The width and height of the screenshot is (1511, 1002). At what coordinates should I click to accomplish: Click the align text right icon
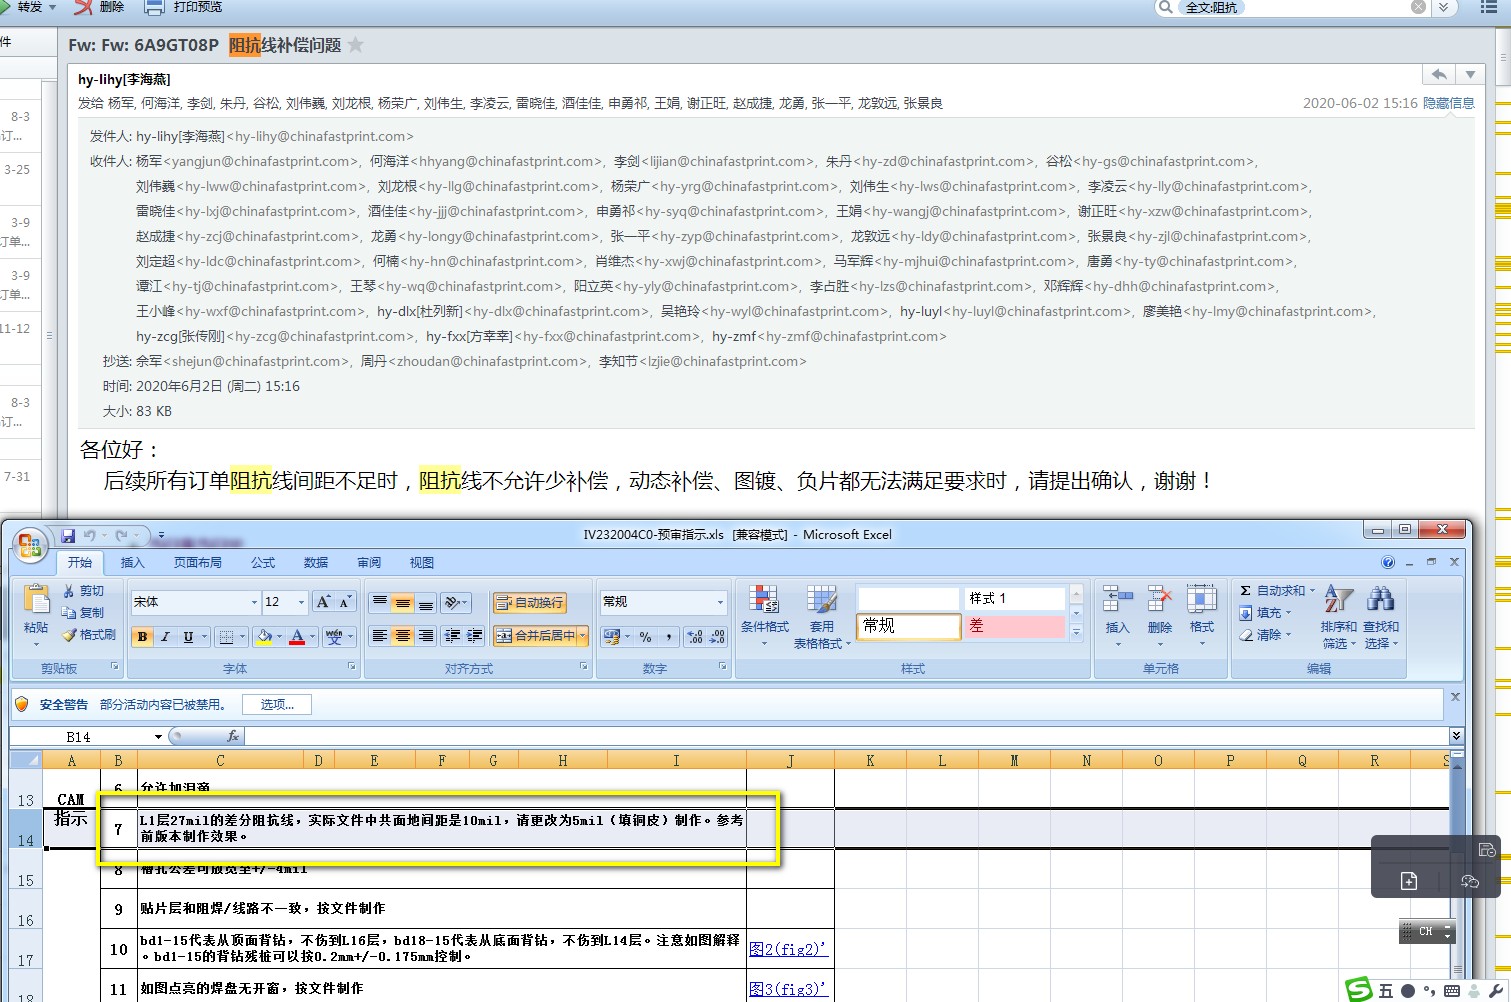pyautogui.click(x=425, y=636)
